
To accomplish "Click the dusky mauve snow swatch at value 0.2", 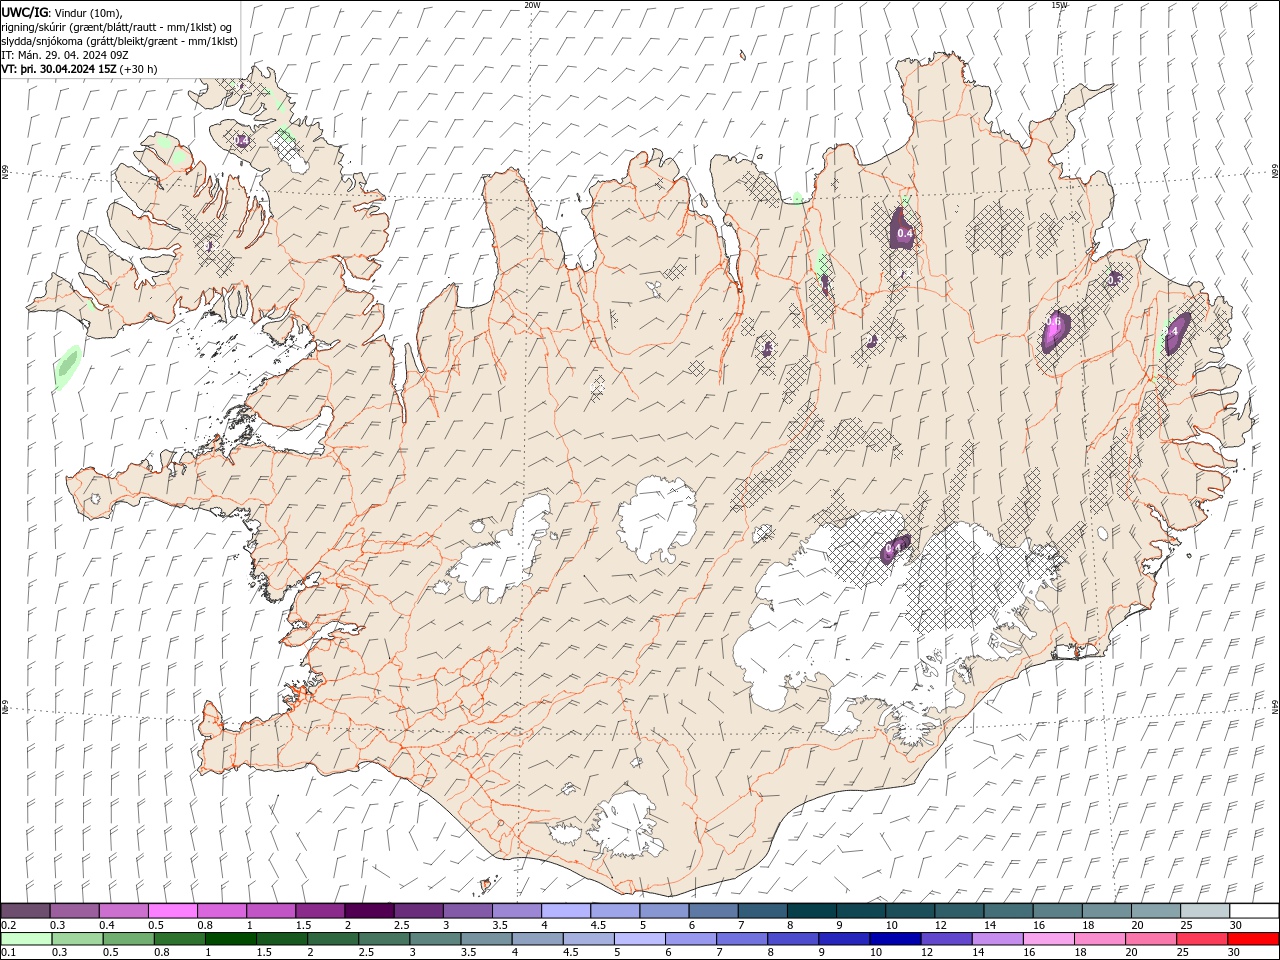I will pyautogui.click(x=25, y=911).
